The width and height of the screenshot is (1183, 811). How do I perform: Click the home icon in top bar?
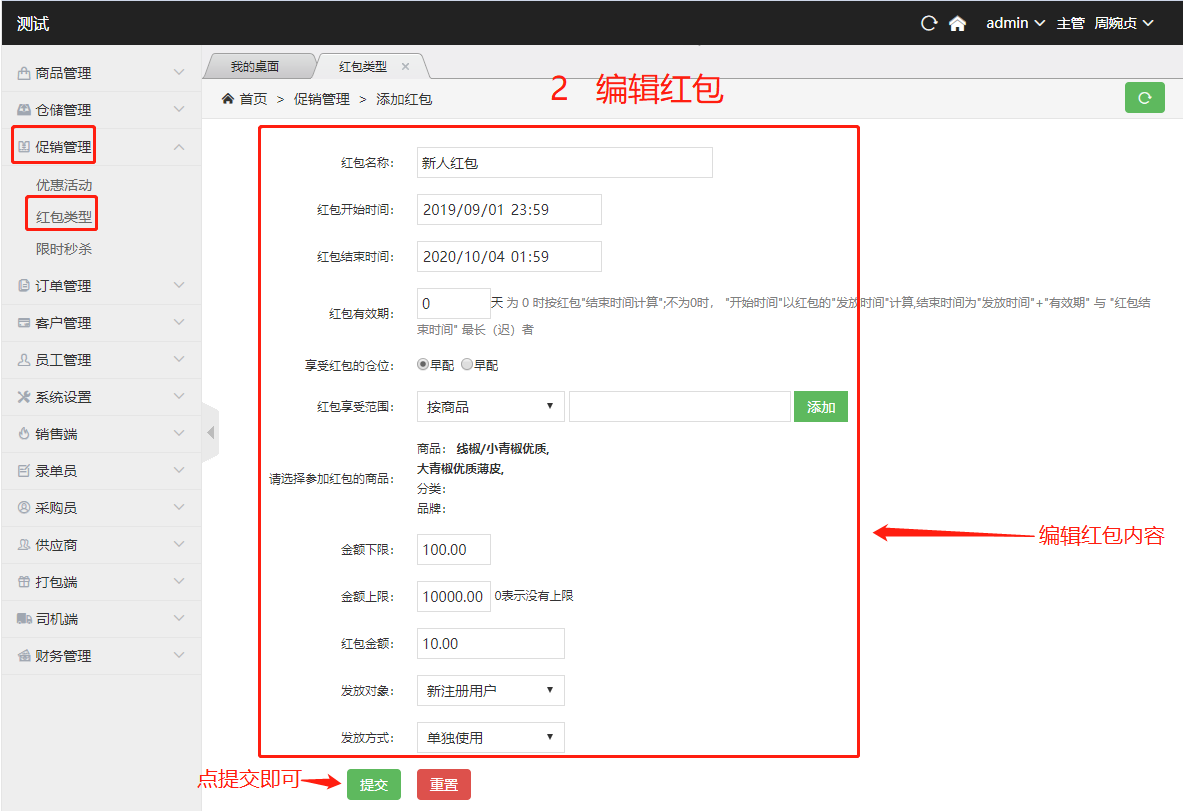click(x=957, y=23)
